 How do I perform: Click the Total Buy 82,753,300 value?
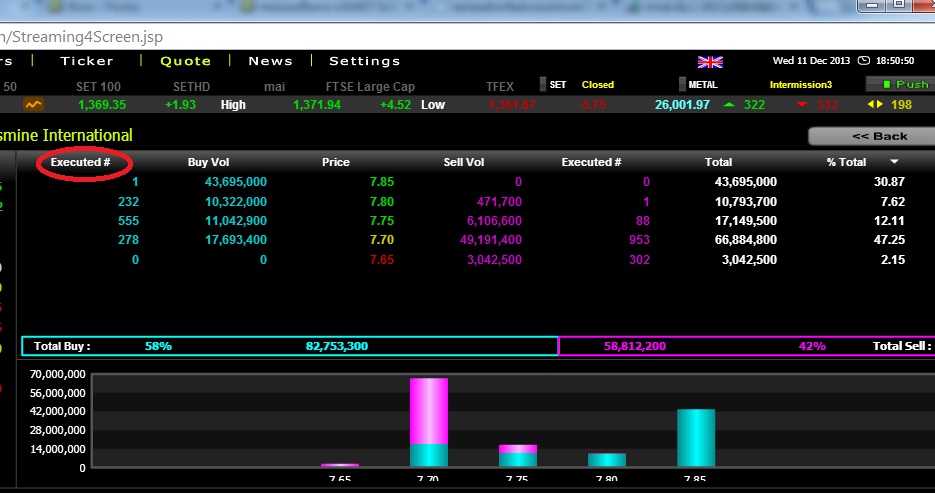pos(336,346)
